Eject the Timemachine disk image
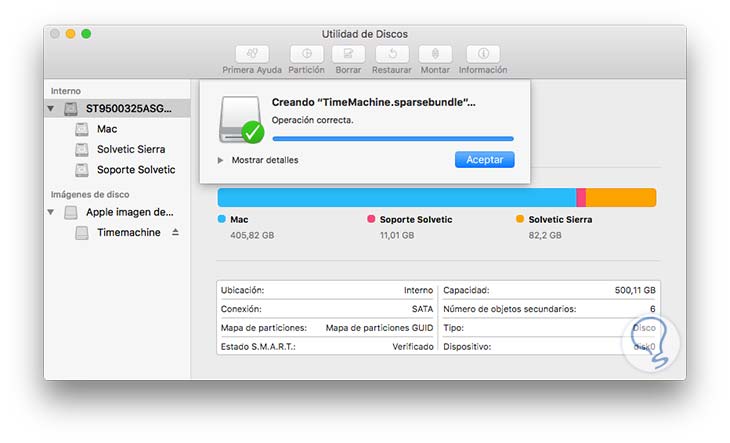The width and height of the screenshot is (730, 443). point(176,232)
